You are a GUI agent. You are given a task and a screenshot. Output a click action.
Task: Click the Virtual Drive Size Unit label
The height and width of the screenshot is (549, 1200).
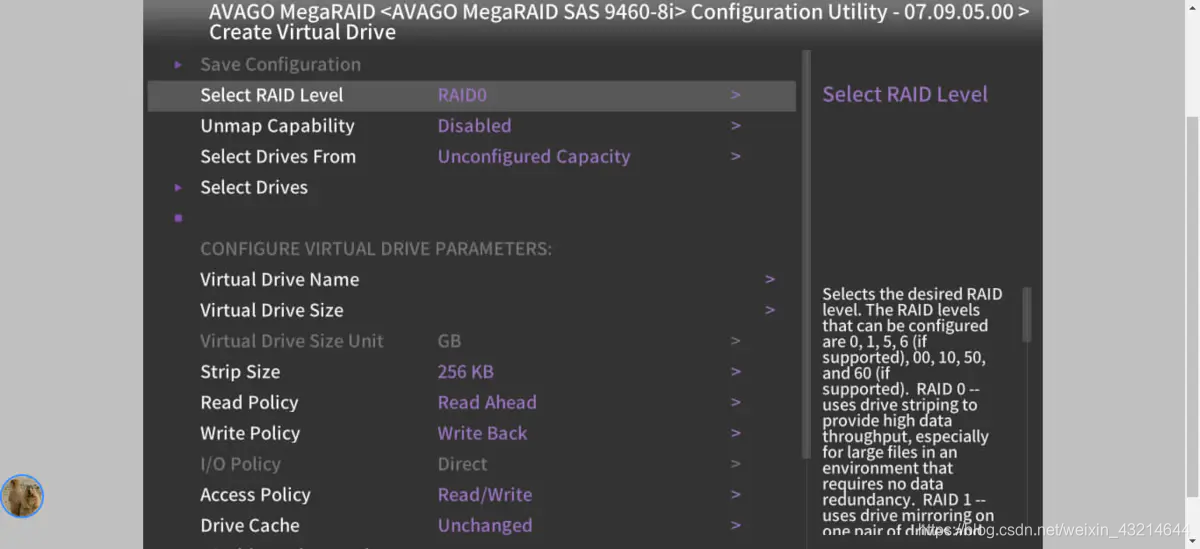pos(292,341)
